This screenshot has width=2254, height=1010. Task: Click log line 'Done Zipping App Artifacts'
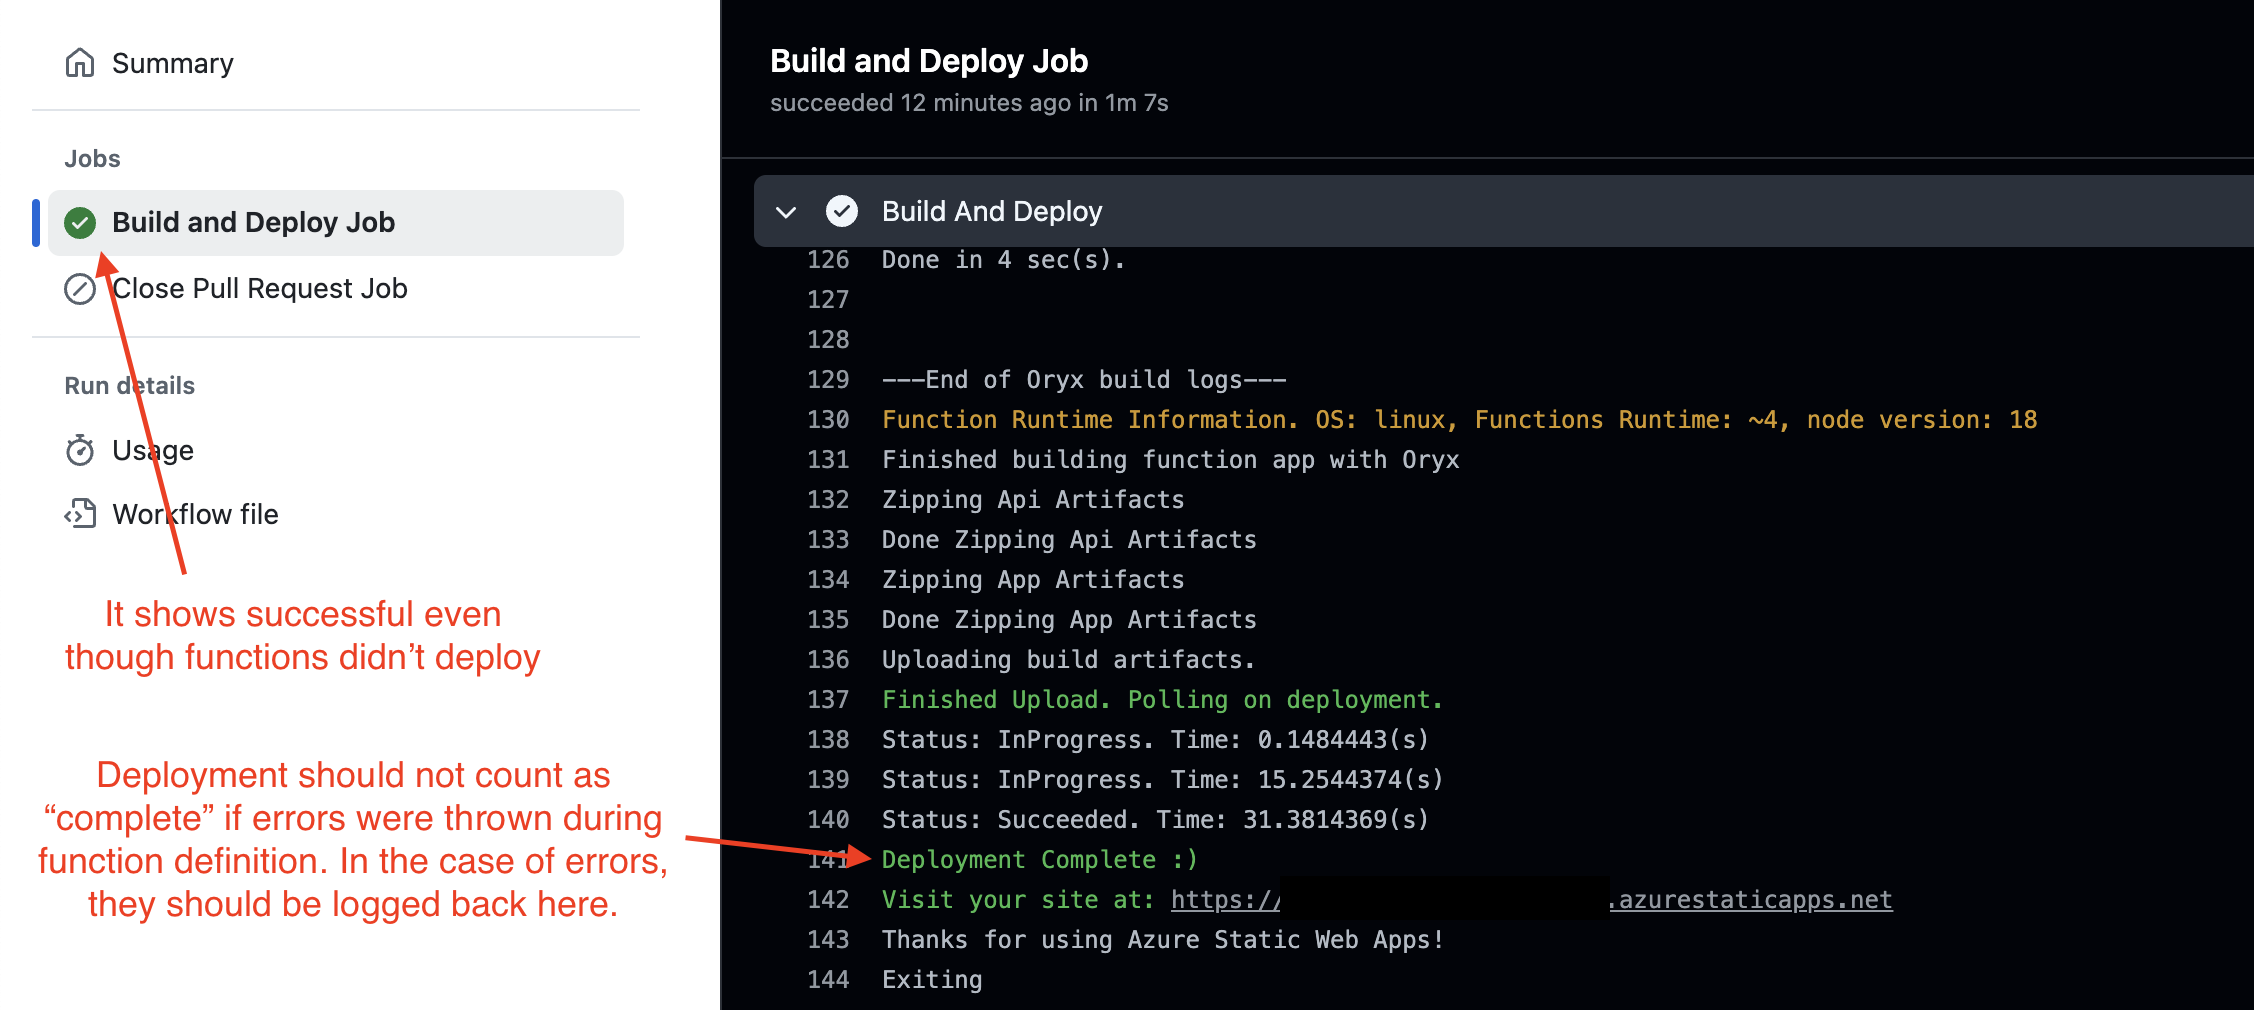click(x=1069, y=620)
